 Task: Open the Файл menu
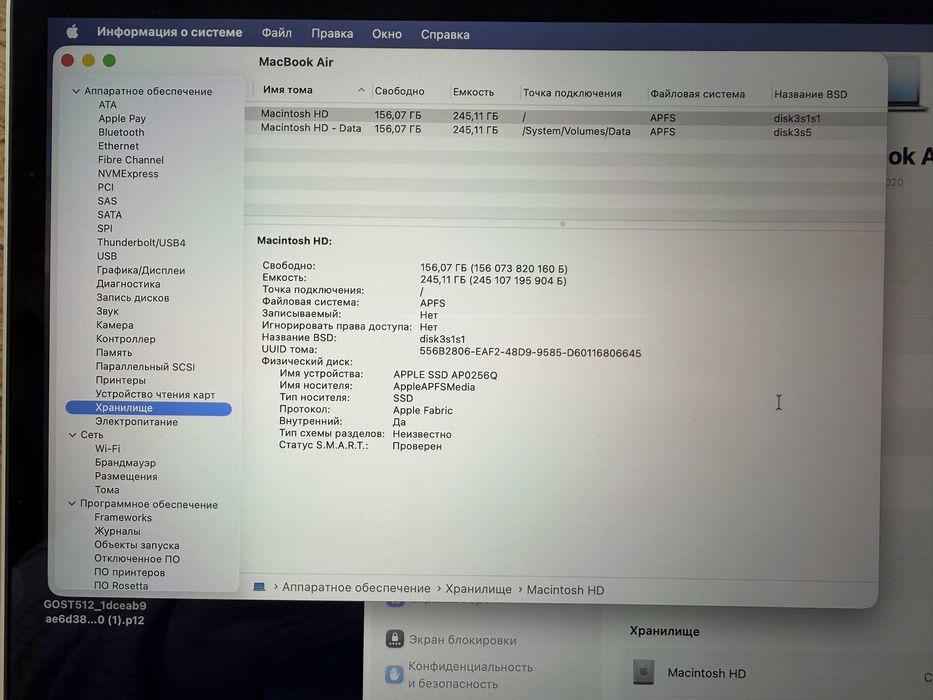coord(277,33)
